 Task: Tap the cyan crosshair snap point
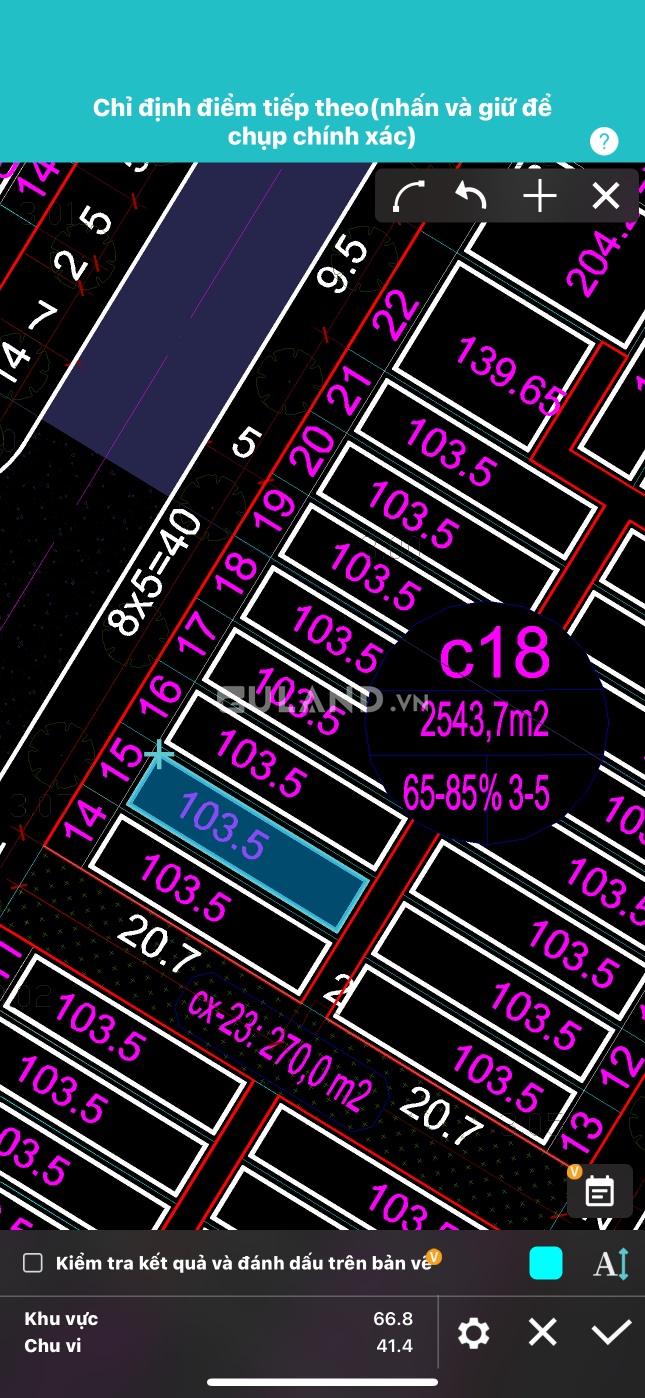pos(158,755)
